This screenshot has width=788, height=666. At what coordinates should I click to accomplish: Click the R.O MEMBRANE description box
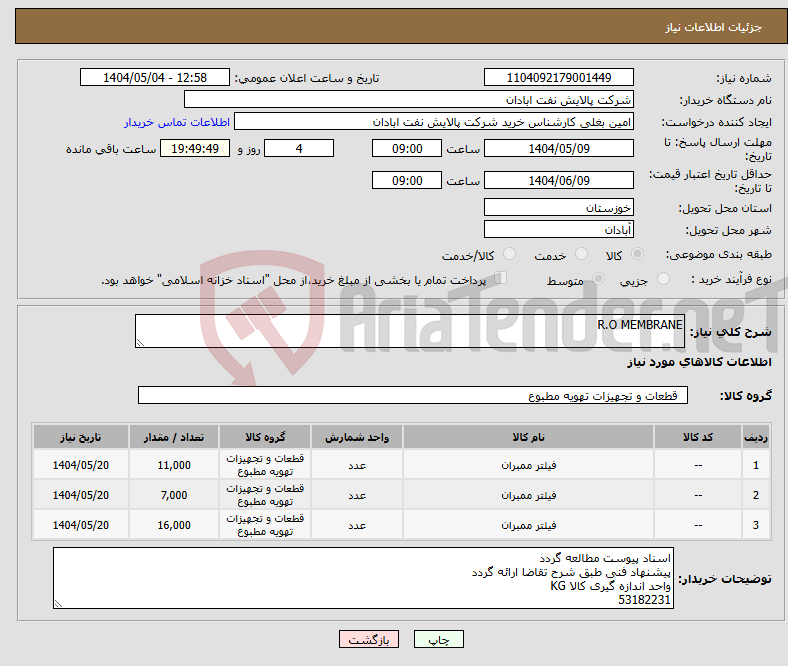[x=410, y=331]
